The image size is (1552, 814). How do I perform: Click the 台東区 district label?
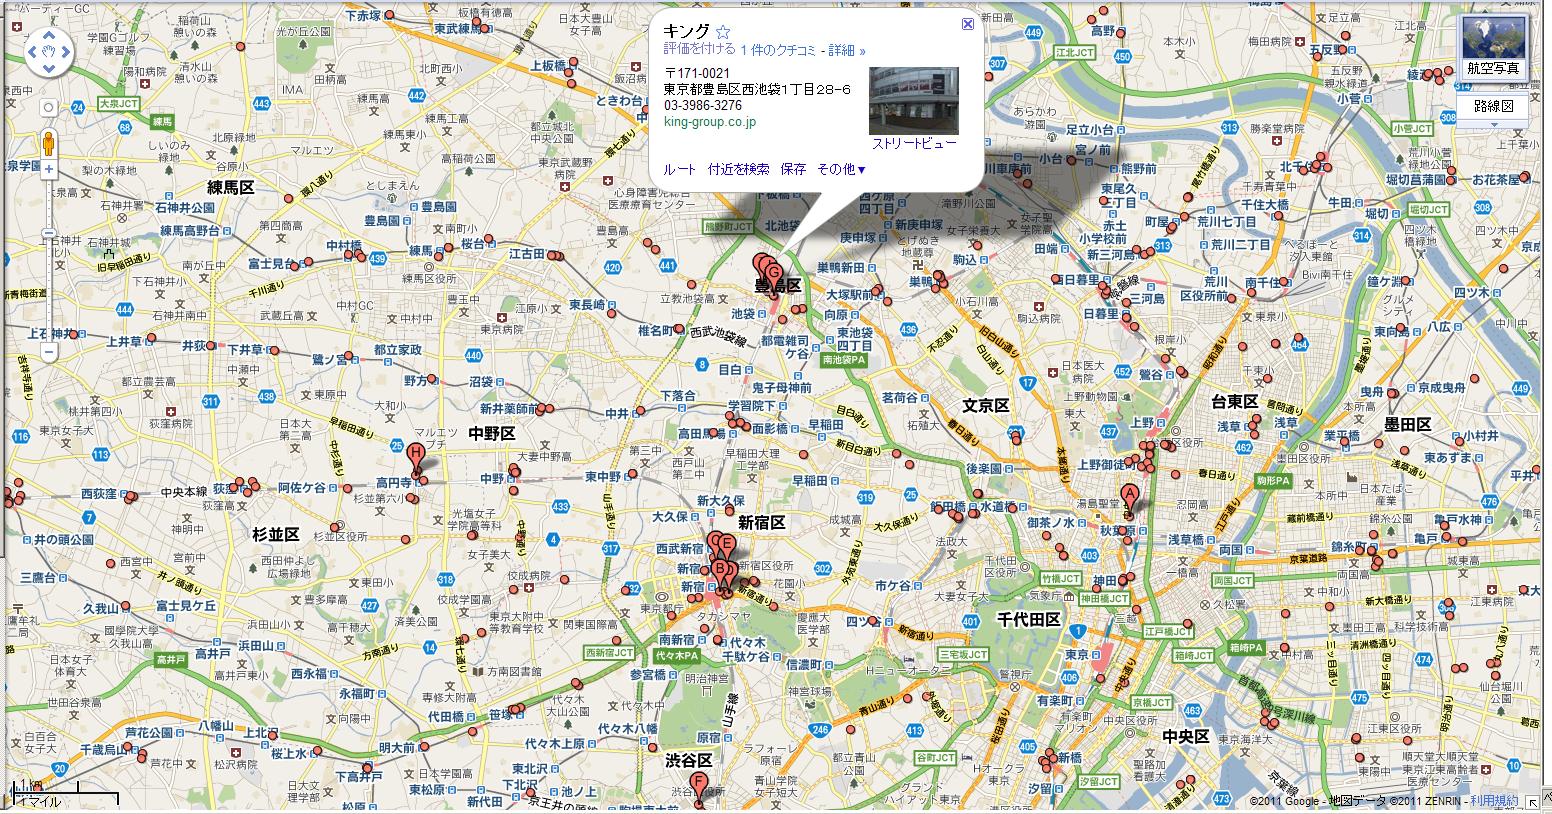[x=1236, y=401]
